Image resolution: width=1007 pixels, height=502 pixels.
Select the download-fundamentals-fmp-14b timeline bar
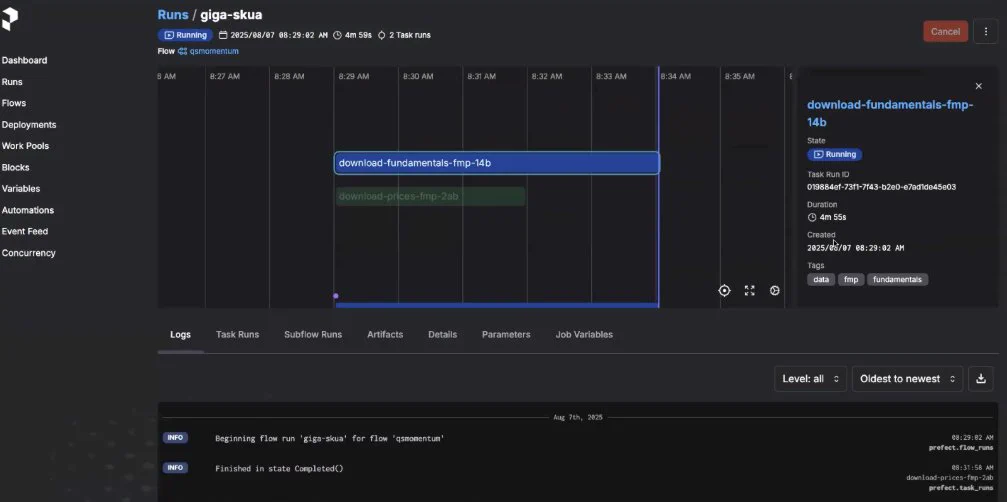[x=496, y=163]
